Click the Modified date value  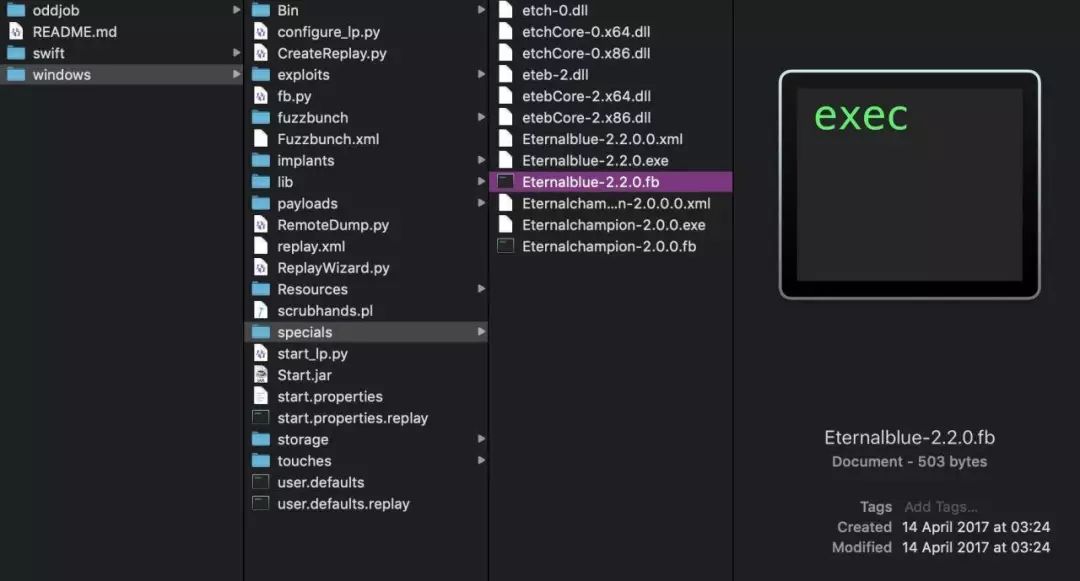click(976, 547)
